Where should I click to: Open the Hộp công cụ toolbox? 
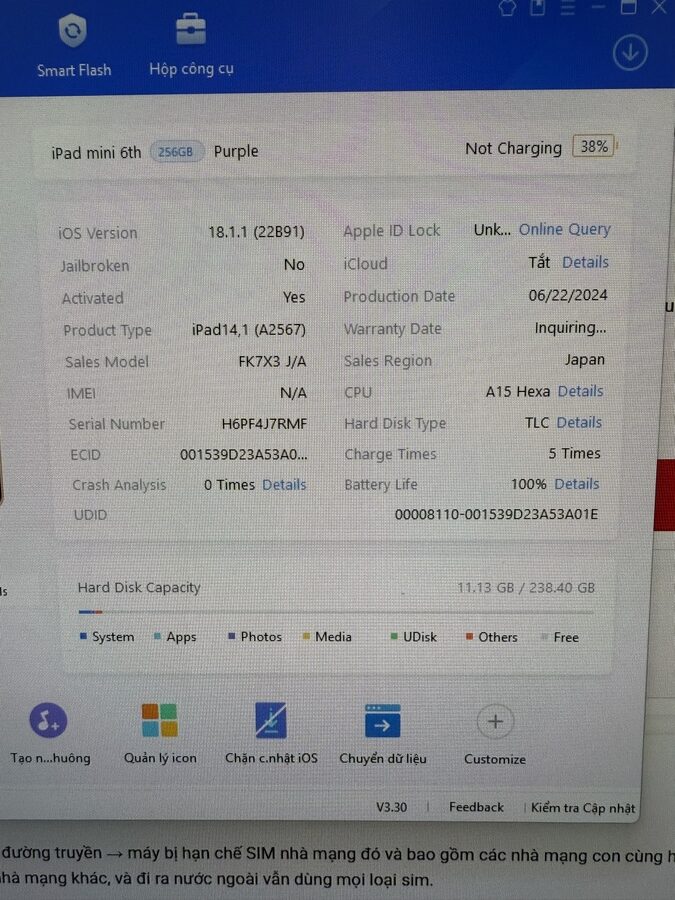pyautogui.click(x=191, y=46)
